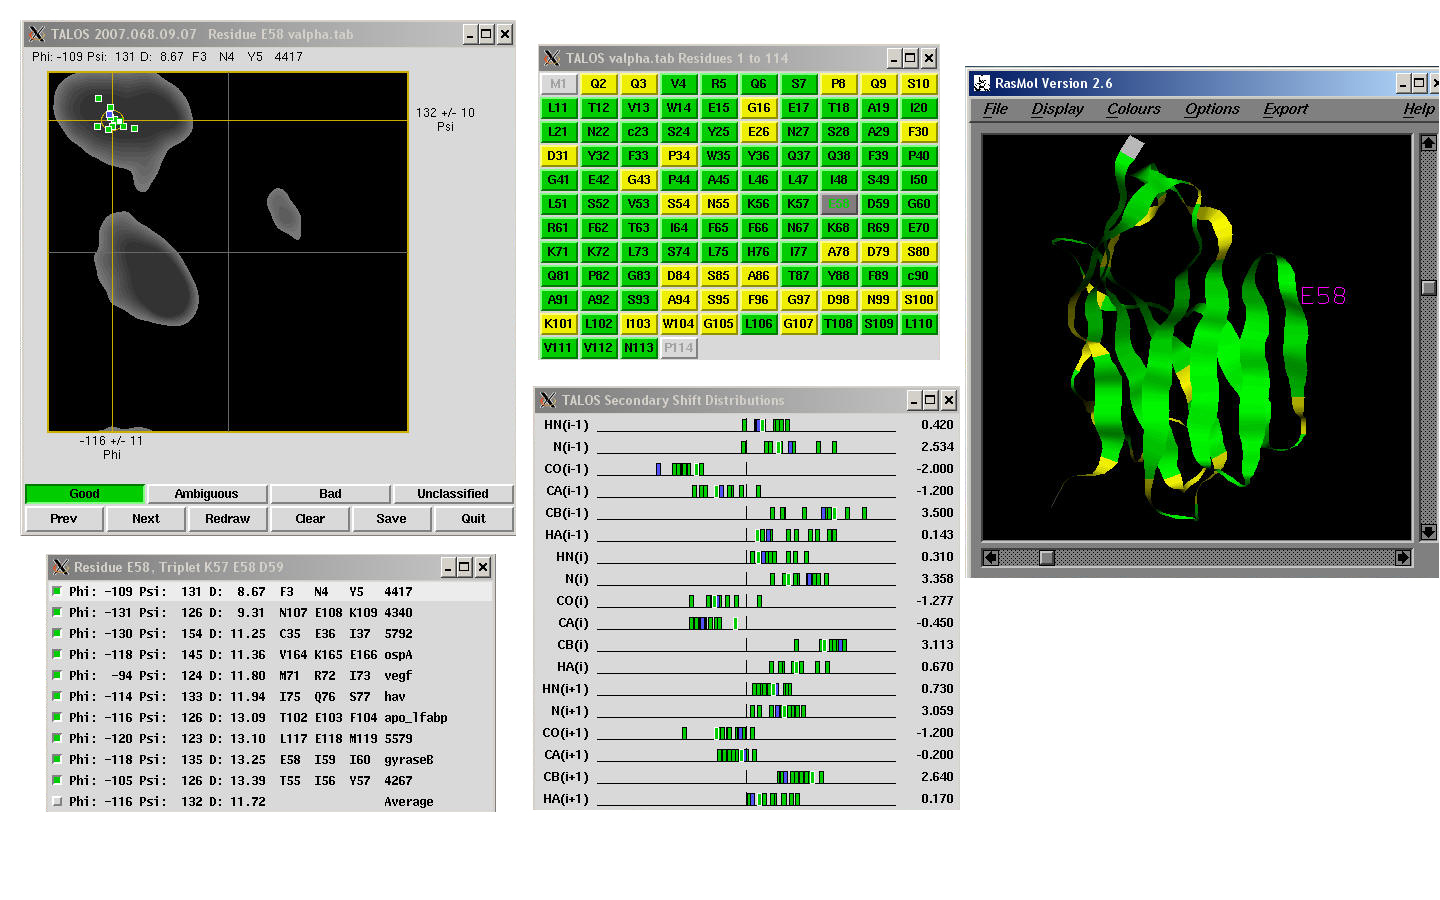Screen dimensions: 1440x900
Task: Click the Ramachandran plot blue point
Action: (x=110, y=116)
